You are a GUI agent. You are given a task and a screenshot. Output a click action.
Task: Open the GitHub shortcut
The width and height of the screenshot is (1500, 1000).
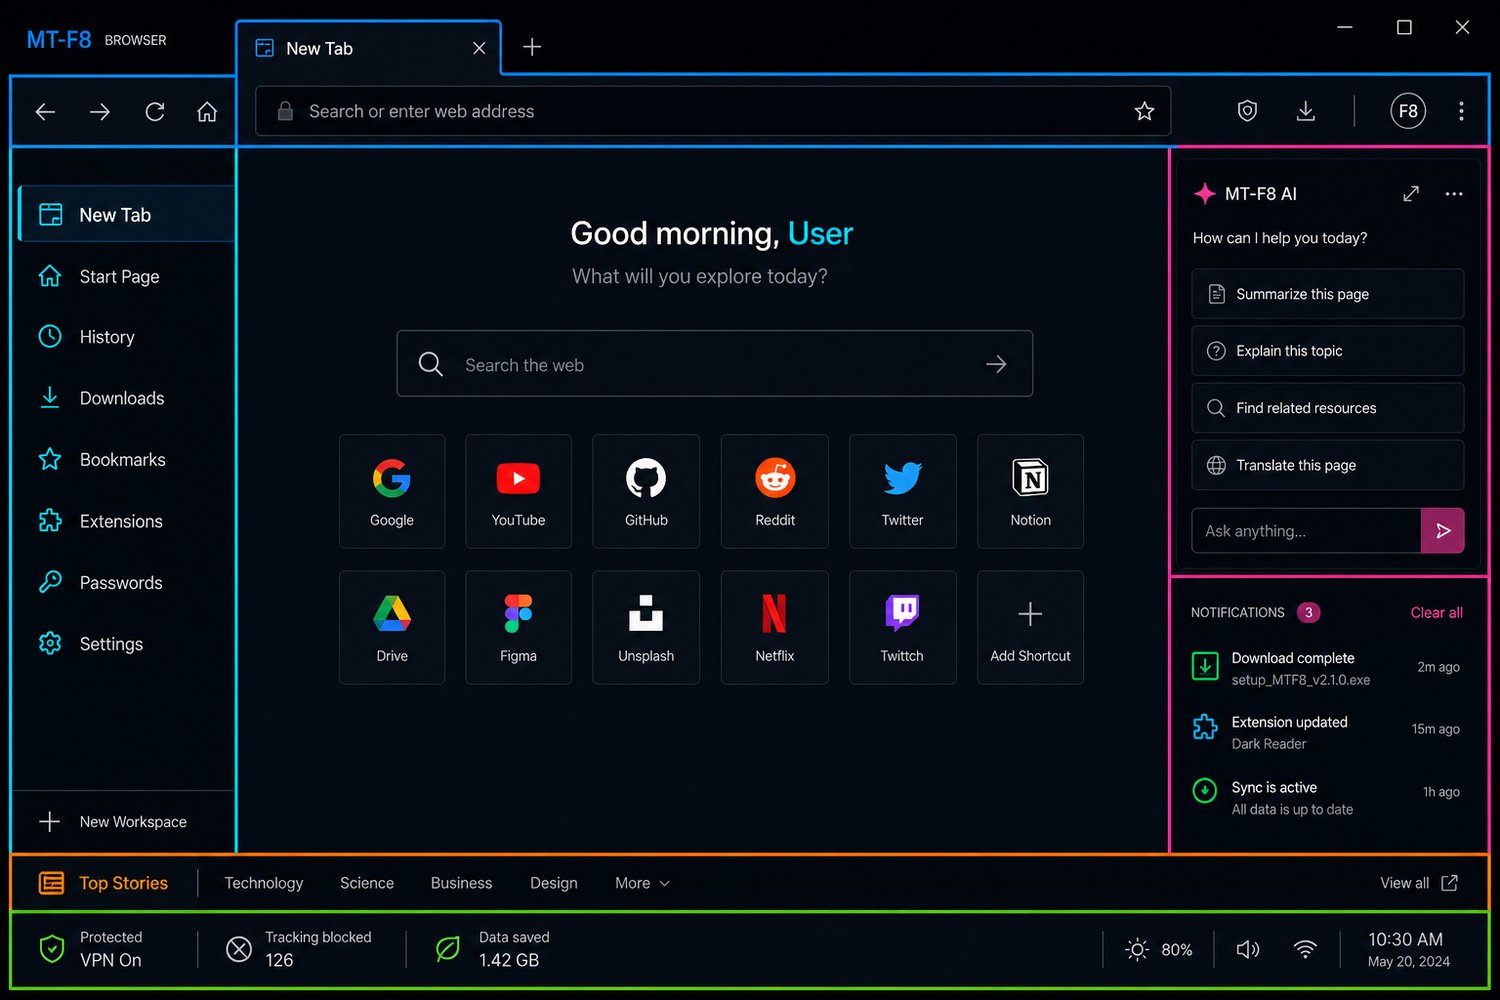coord(646,491)
